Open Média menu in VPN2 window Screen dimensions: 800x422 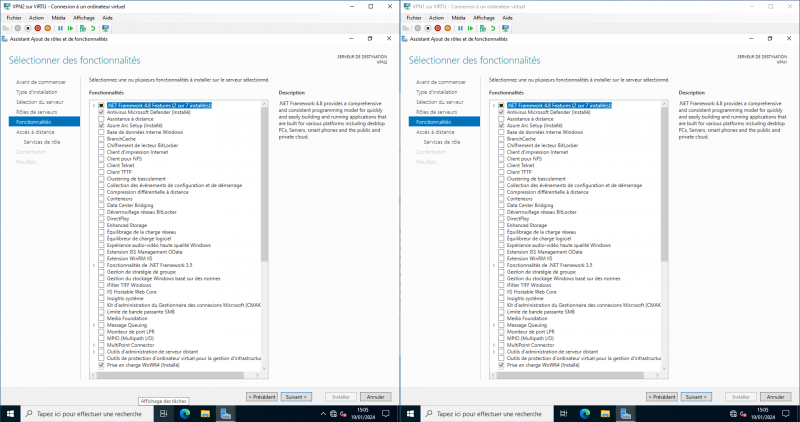coord(58,18)
